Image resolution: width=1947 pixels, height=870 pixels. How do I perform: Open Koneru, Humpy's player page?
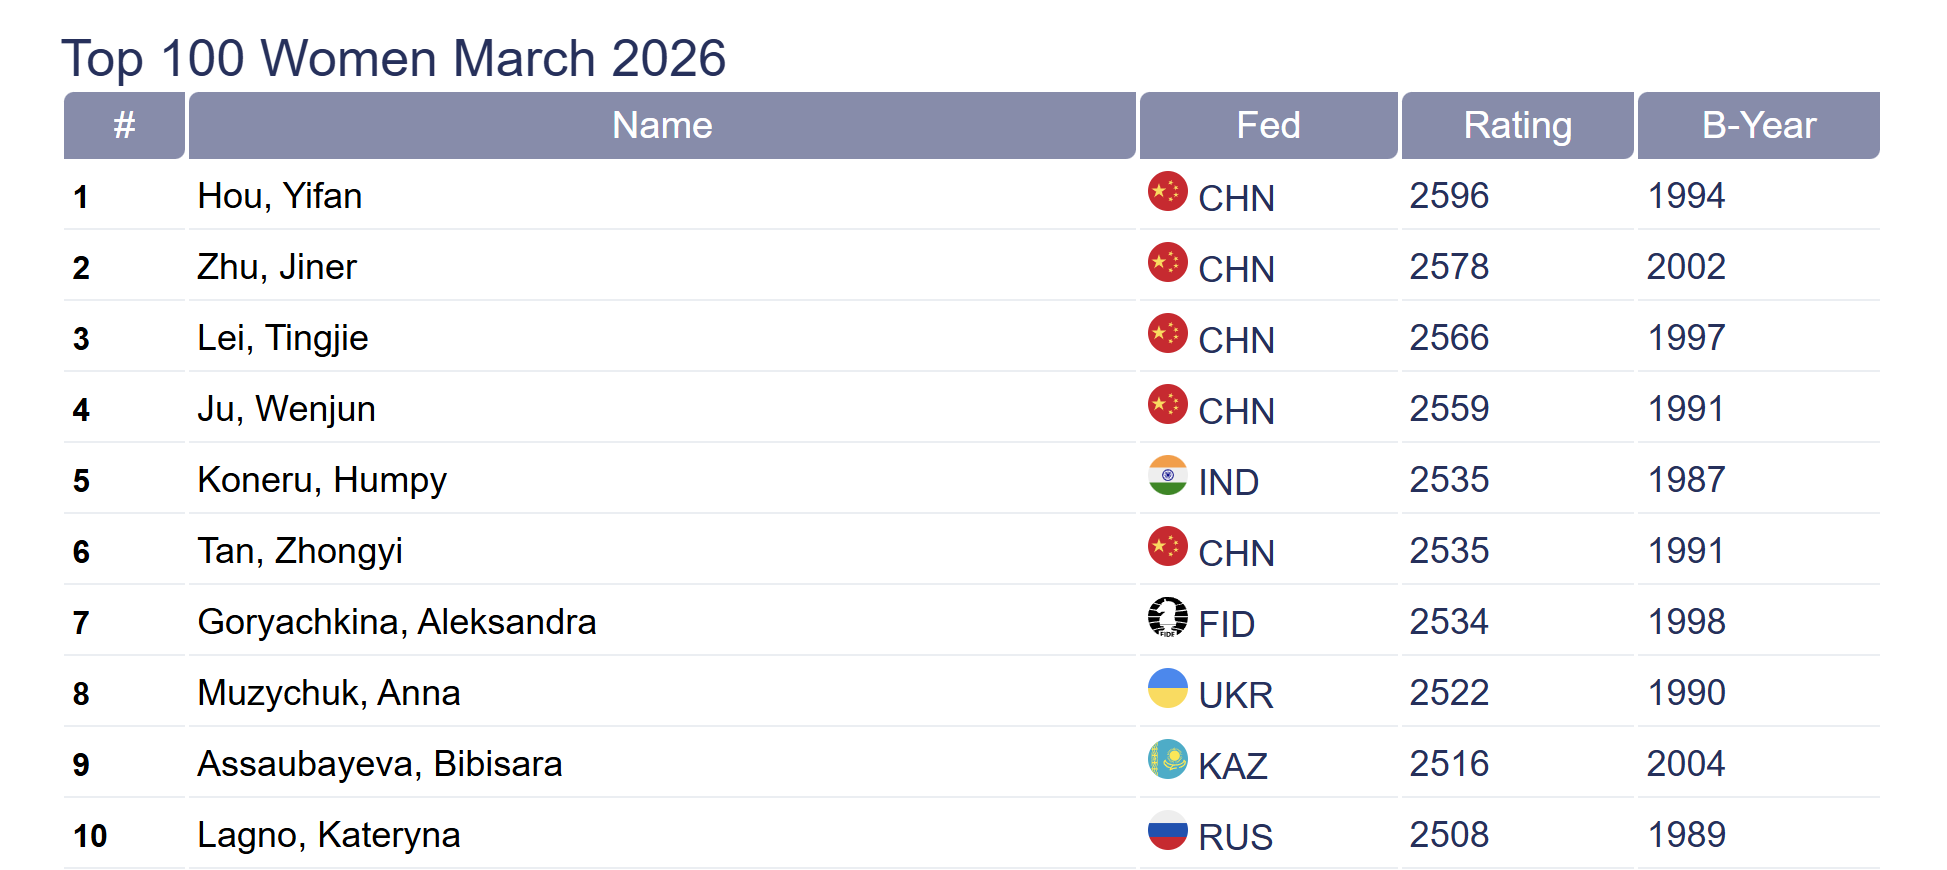pos(321,480)
